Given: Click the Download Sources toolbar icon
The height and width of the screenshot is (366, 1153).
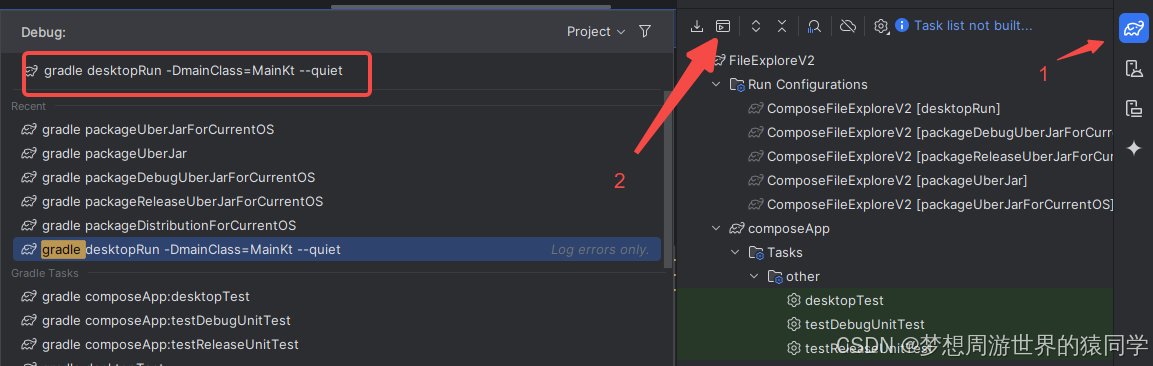Looking at the screenshot, I should (x=696, y=26).
